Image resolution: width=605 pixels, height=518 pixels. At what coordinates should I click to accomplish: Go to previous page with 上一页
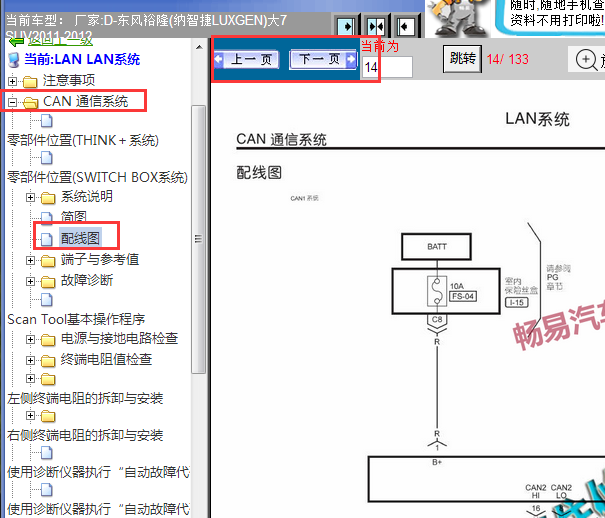tap(247, 59)
